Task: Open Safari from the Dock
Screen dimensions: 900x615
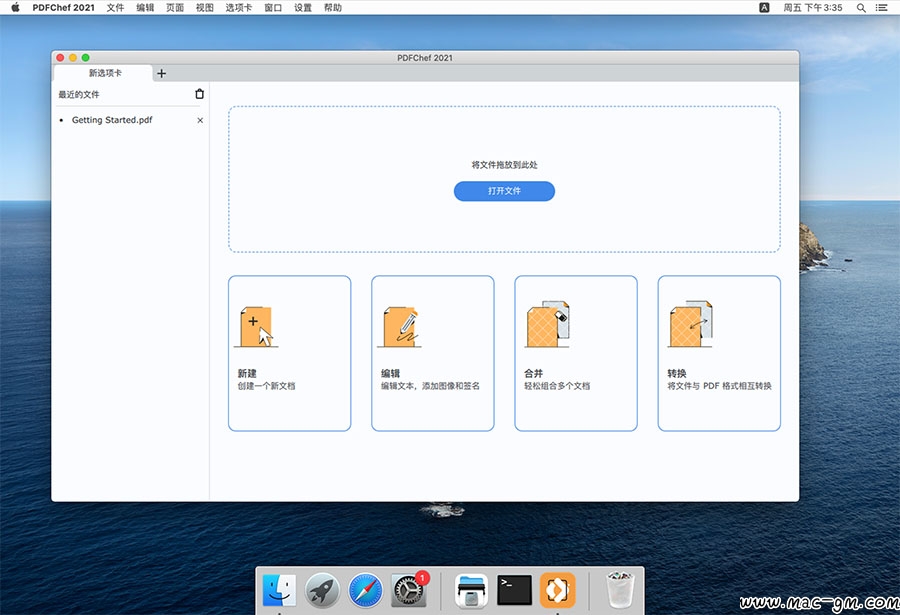Action: pyautogui.click(x=365, y=590)
